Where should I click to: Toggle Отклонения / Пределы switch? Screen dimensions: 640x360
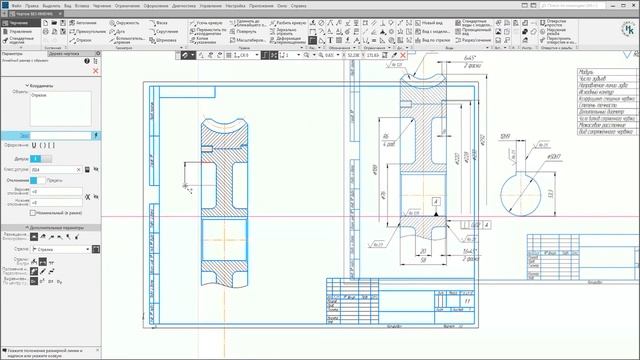pos(38,180)
